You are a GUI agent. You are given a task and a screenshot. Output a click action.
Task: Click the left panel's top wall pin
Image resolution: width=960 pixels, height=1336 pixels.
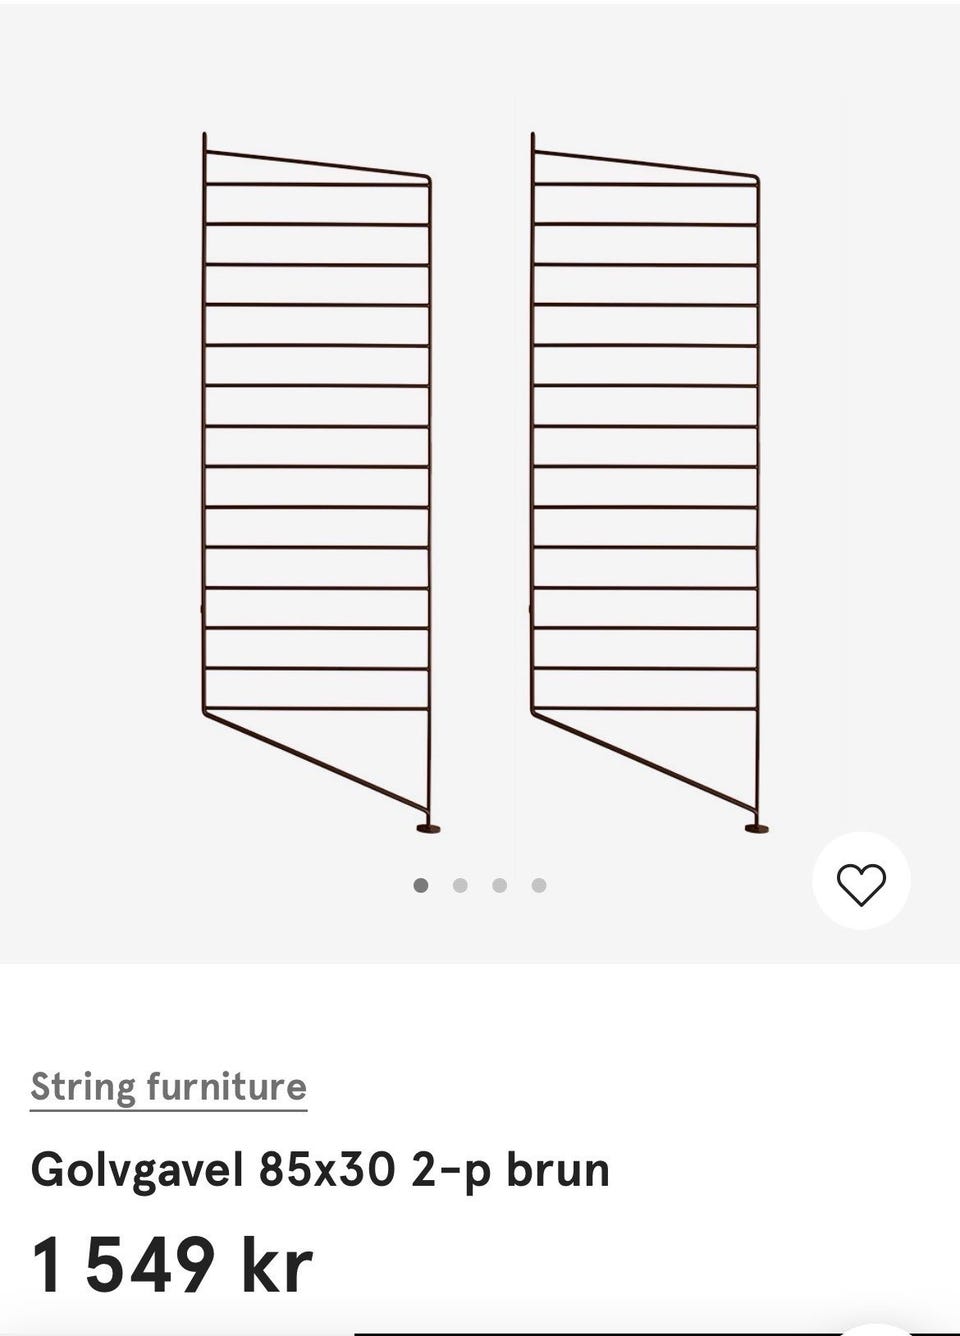coord(205,140)
